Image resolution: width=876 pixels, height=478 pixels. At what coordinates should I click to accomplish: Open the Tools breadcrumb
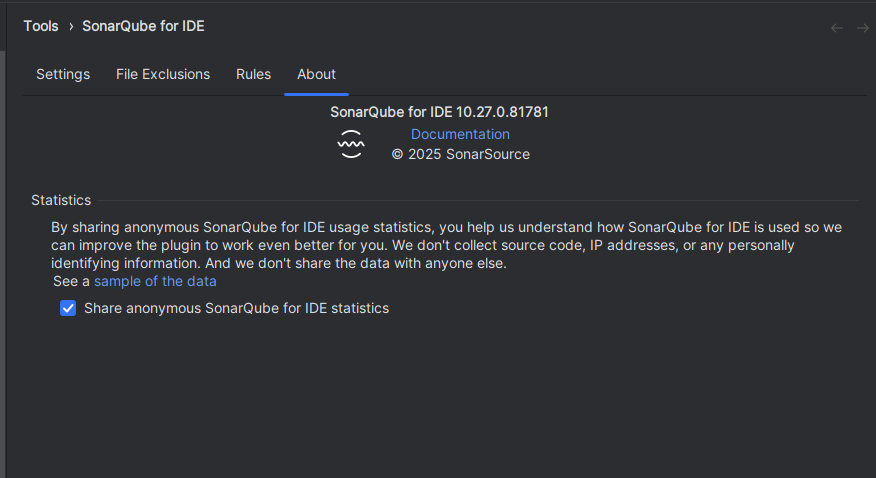[41, 26]
